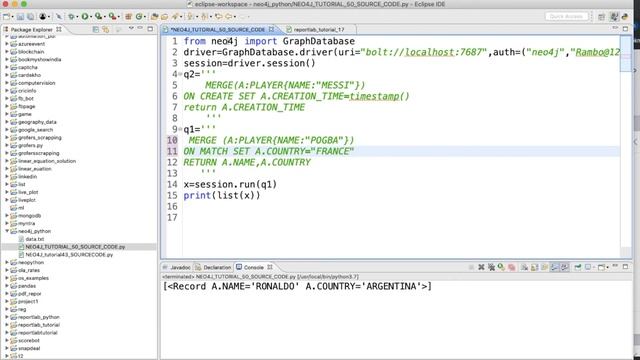Select the Console tab
Image resolution: width=640 pixels, height=360 pixels.
pos(253,267)
